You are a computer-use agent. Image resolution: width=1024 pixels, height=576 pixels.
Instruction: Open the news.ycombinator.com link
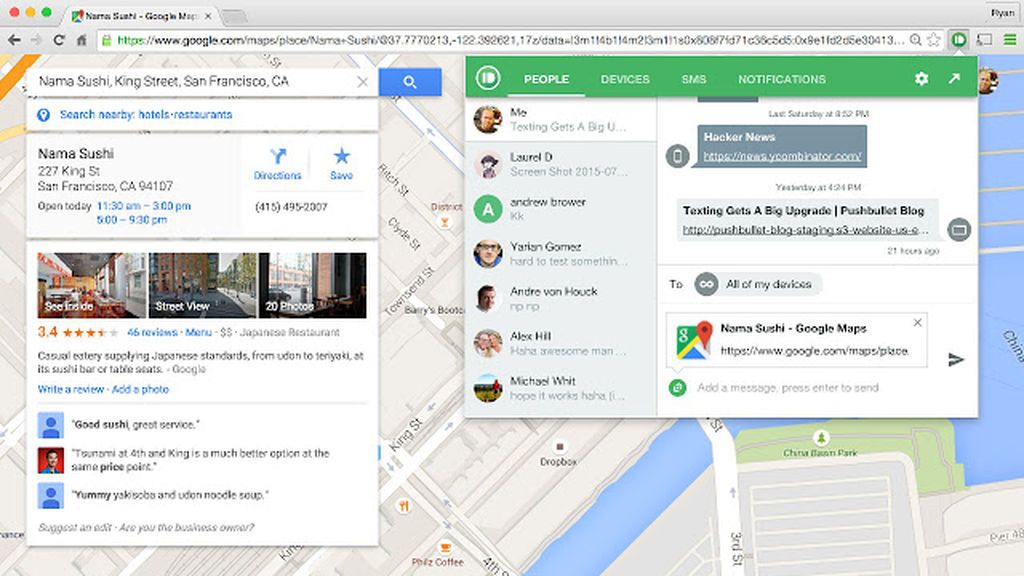coord(782,156)
